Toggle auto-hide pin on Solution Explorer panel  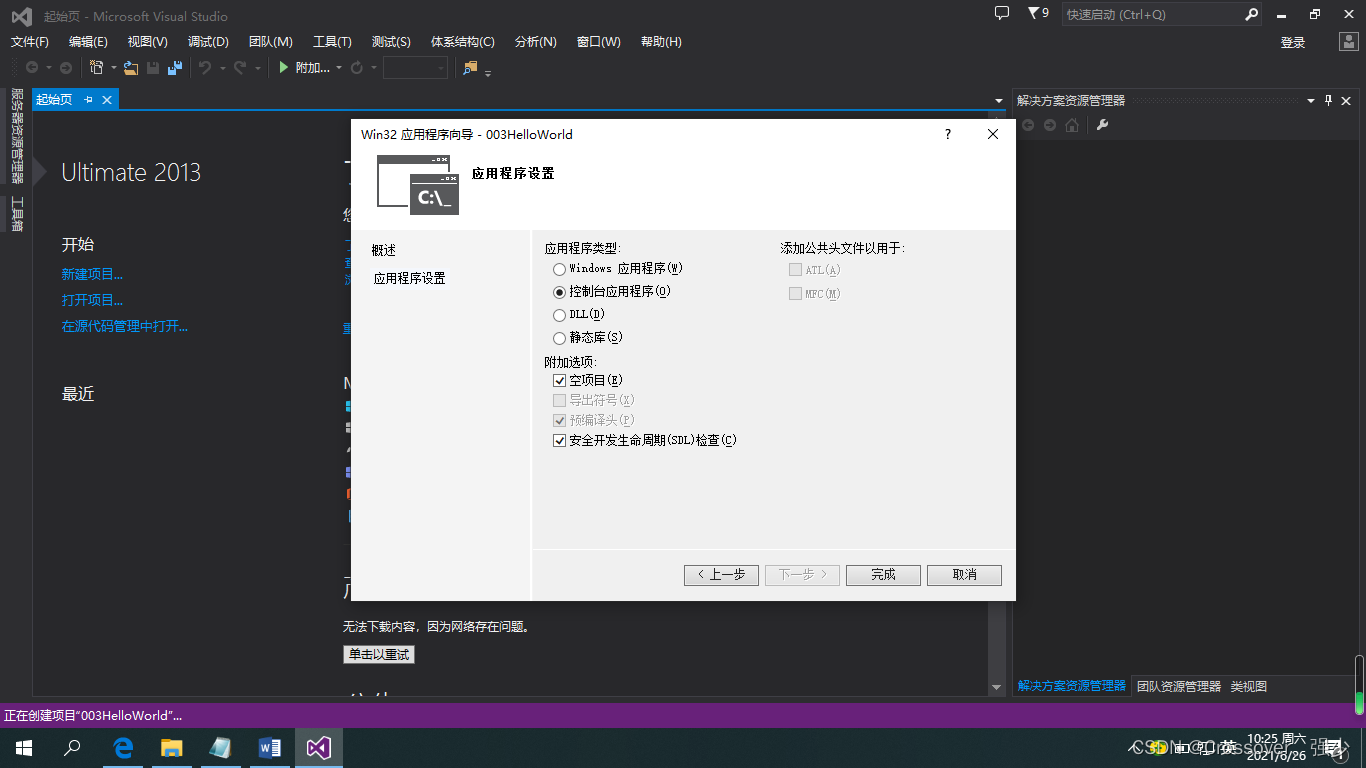[1329, 100]
